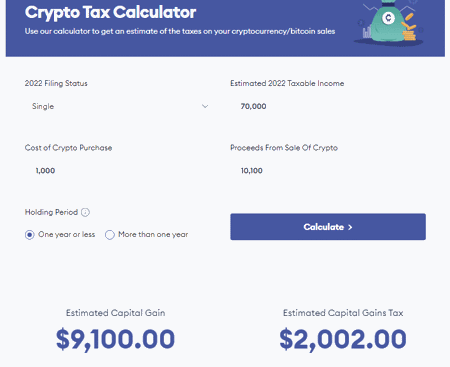Click the calculator subtitle text in banner

(x=180, y=31)
